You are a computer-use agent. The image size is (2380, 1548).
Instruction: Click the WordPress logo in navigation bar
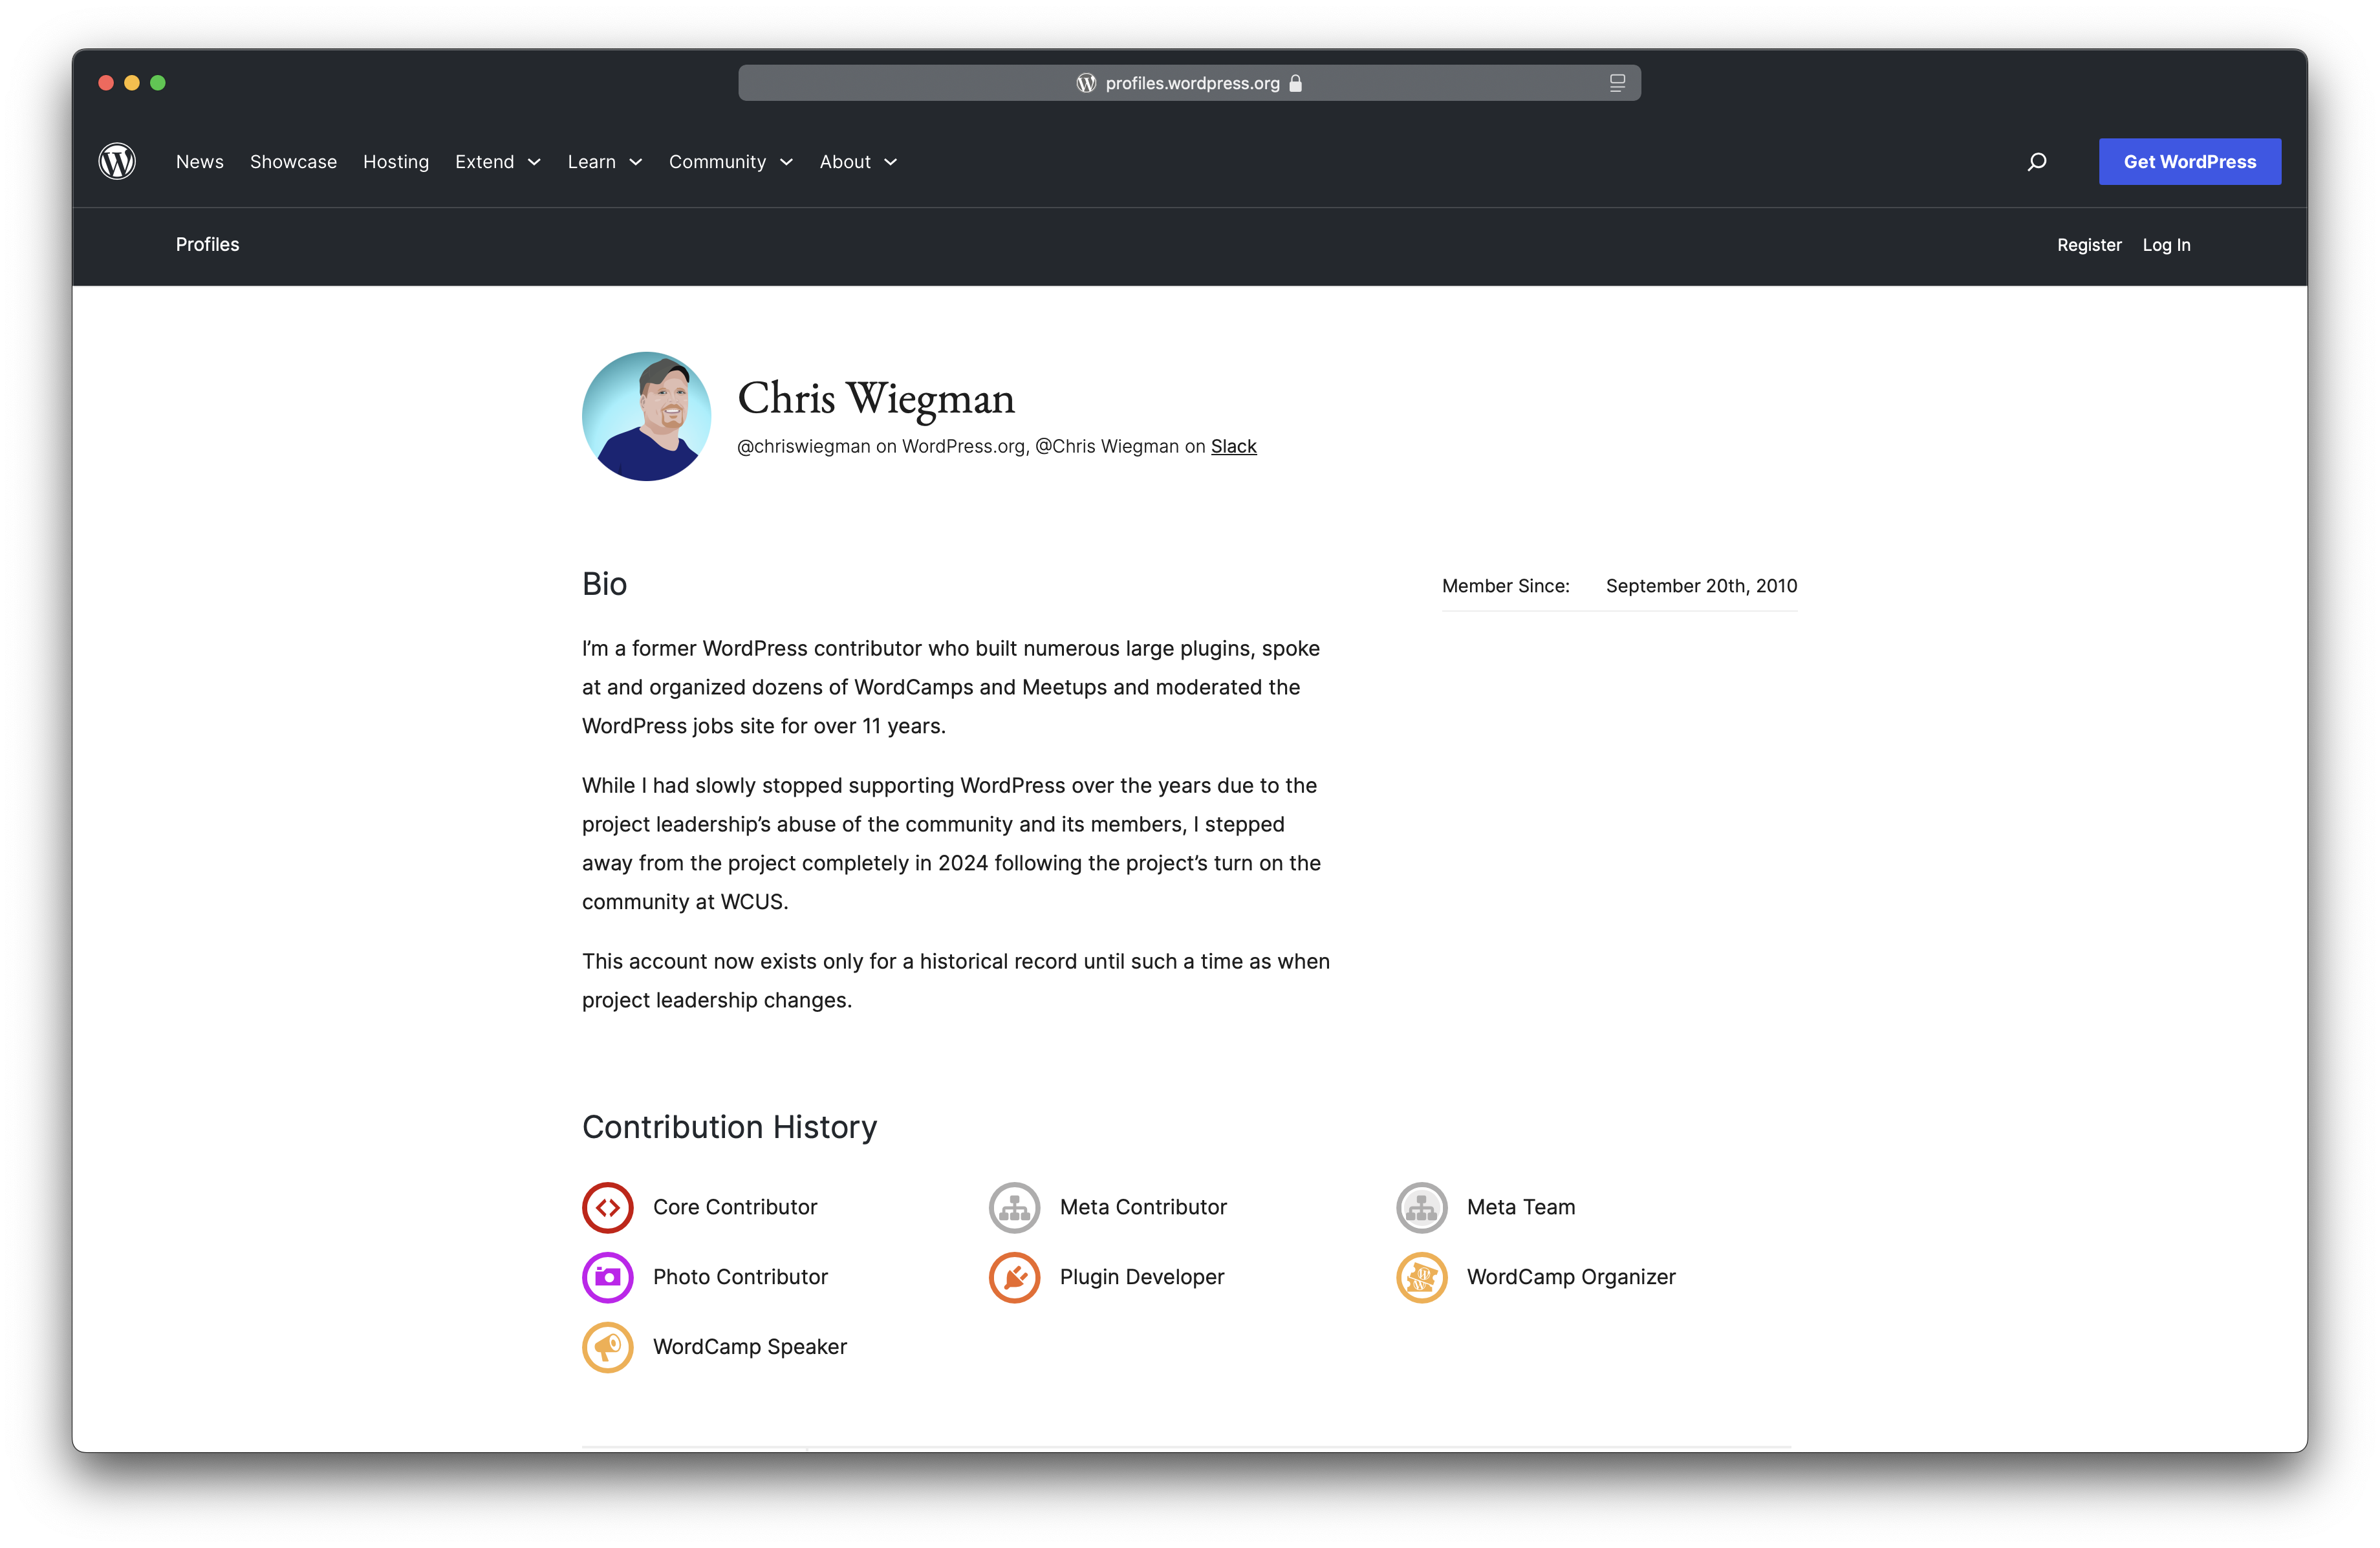117,161
